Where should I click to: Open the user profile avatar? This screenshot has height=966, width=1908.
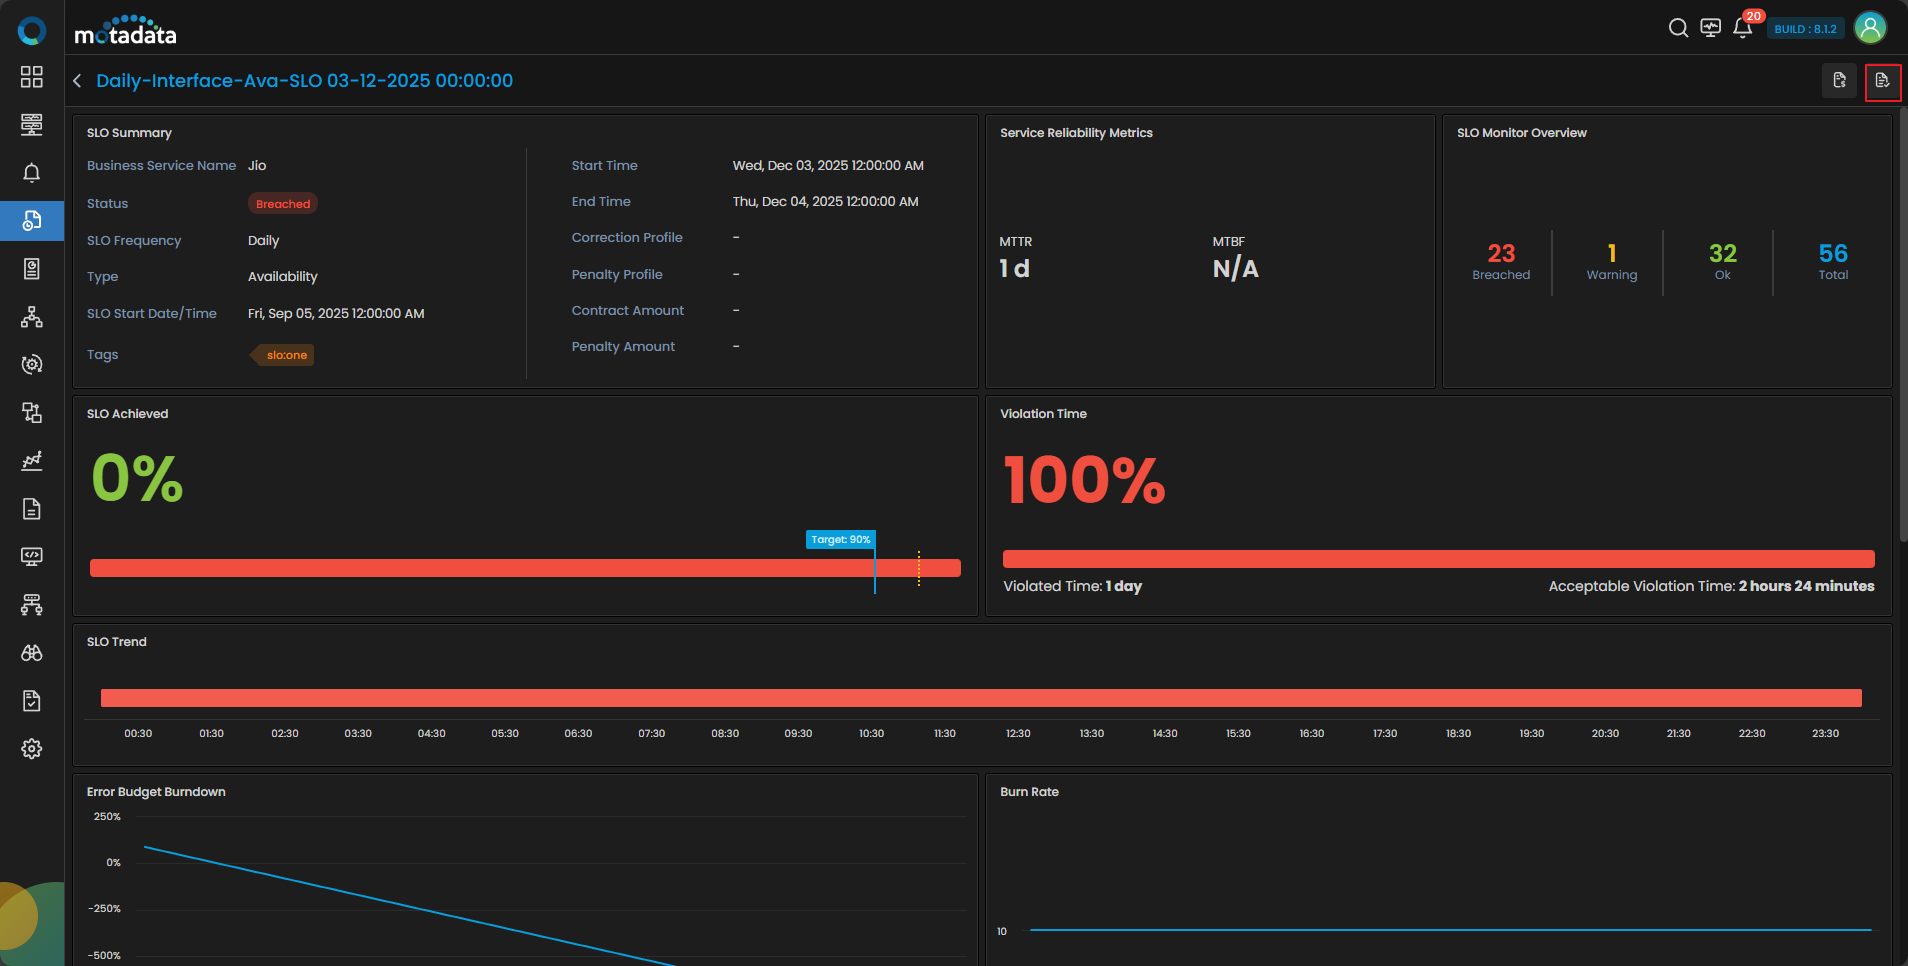1870,28
